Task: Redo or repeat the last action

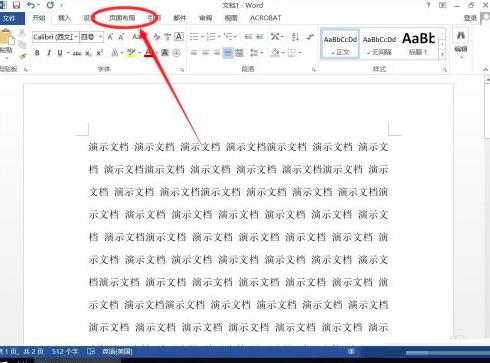Action: (50, 5)
